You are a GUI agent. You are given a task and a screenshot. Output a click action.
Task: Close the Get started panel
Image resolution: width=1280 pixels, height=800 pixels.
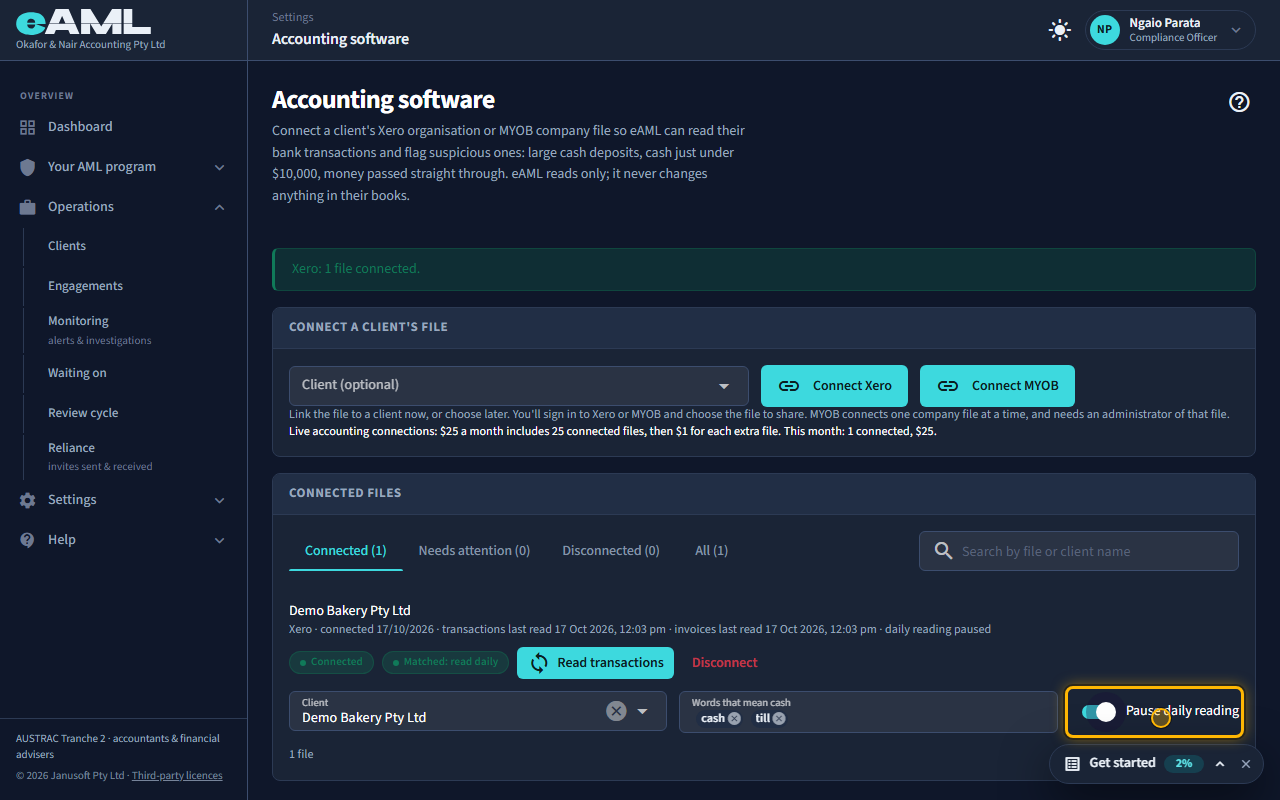1246,764
